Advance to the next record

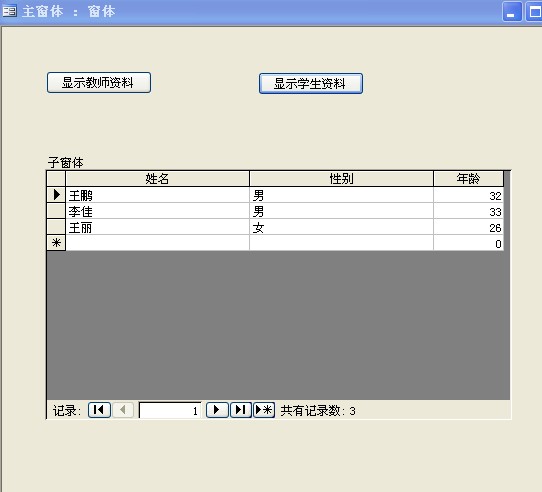(217, 410)
